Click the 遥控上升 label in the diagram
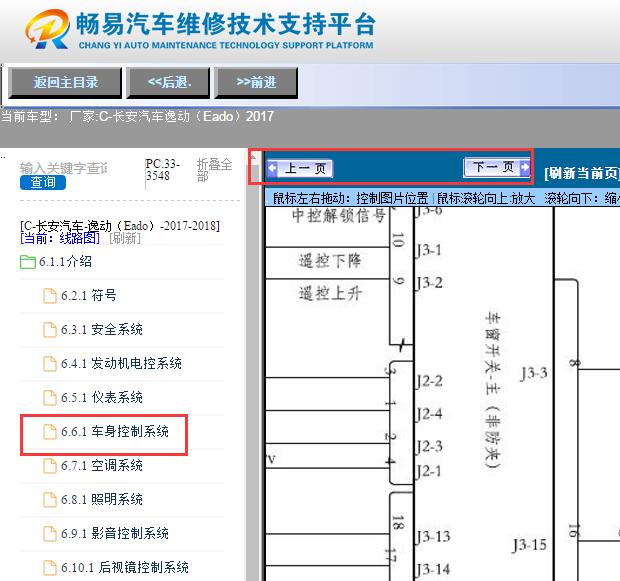The width and height of the screenshot is (620, 581). coord(330,294)
